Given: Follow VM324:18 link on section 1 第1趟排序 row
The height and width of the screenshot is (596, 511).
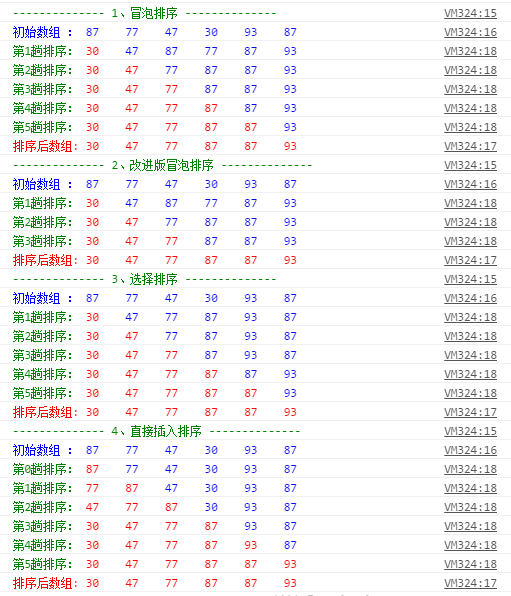Looking at the screenshot, I should (470, 51).
